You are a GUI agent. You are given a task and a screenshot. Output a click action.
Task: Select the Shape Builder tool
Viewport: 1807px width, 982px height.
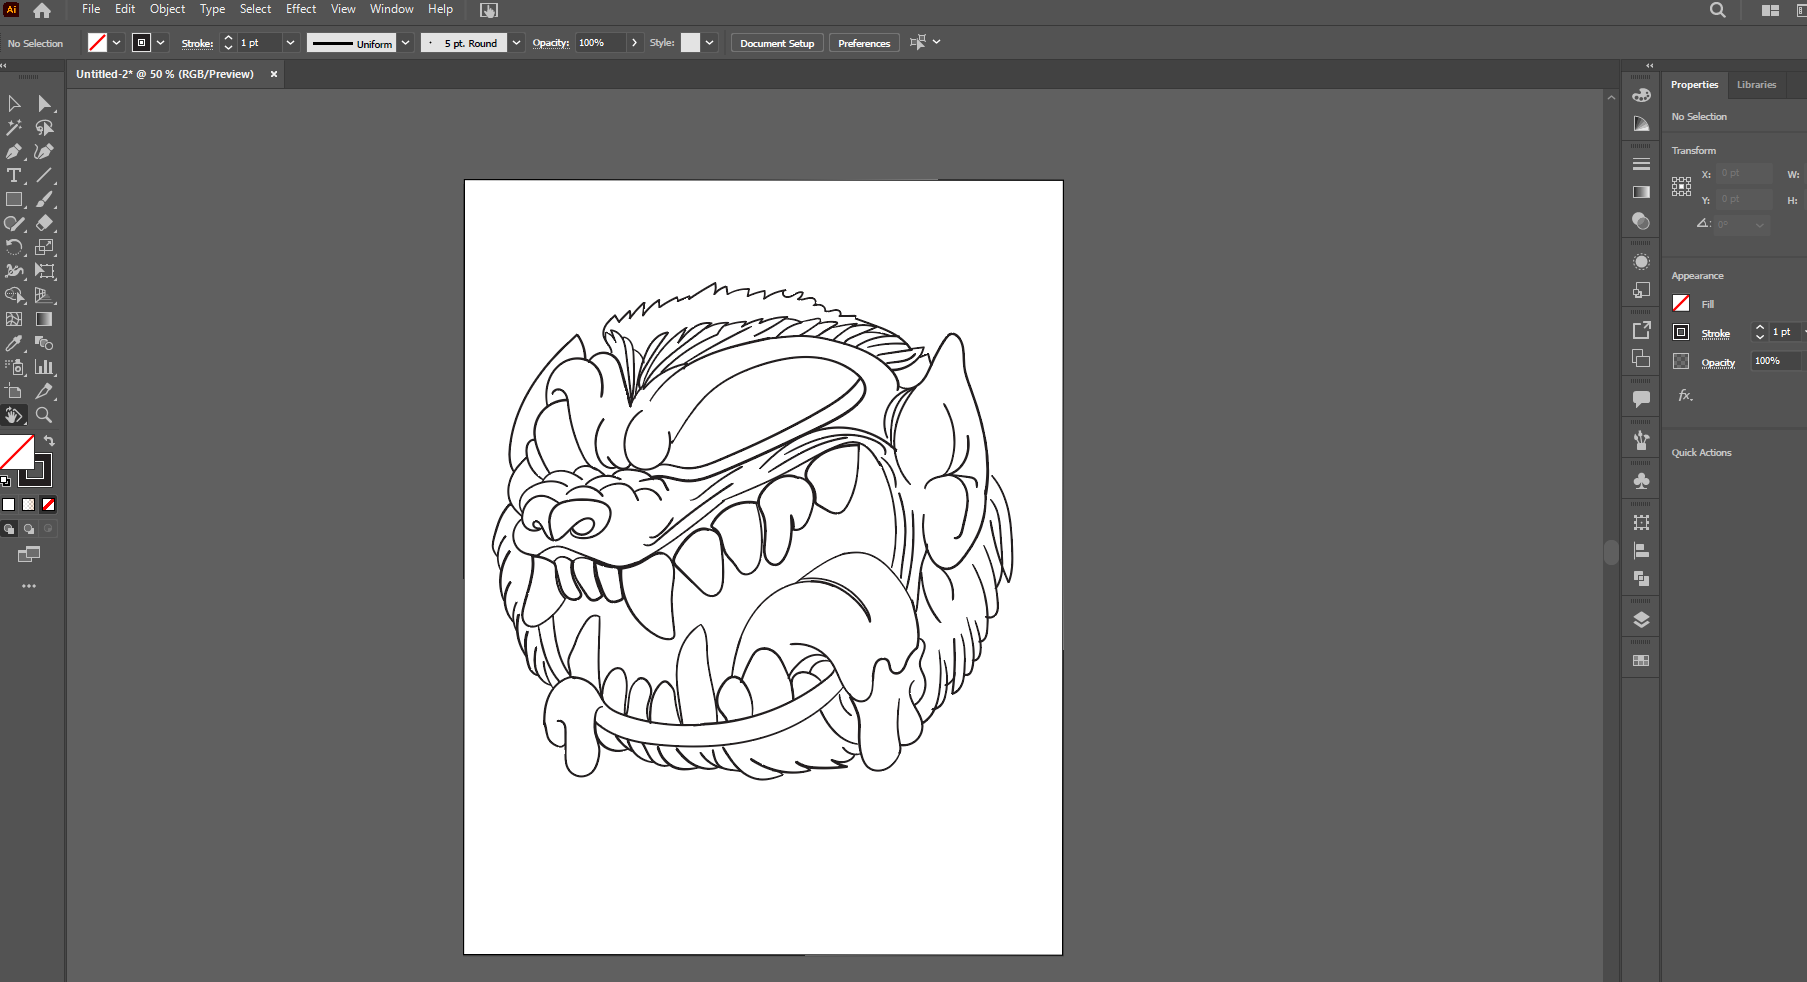tap(14, 296)
